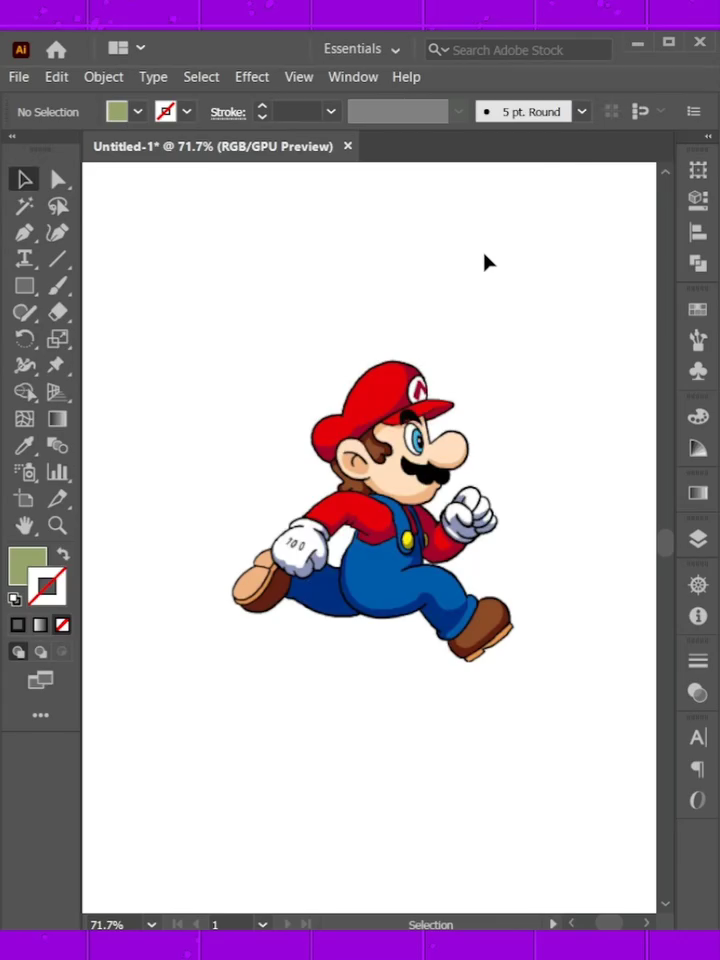Set paint mode to None
Screen dimensions: 720x960
(x=62, y=624)
